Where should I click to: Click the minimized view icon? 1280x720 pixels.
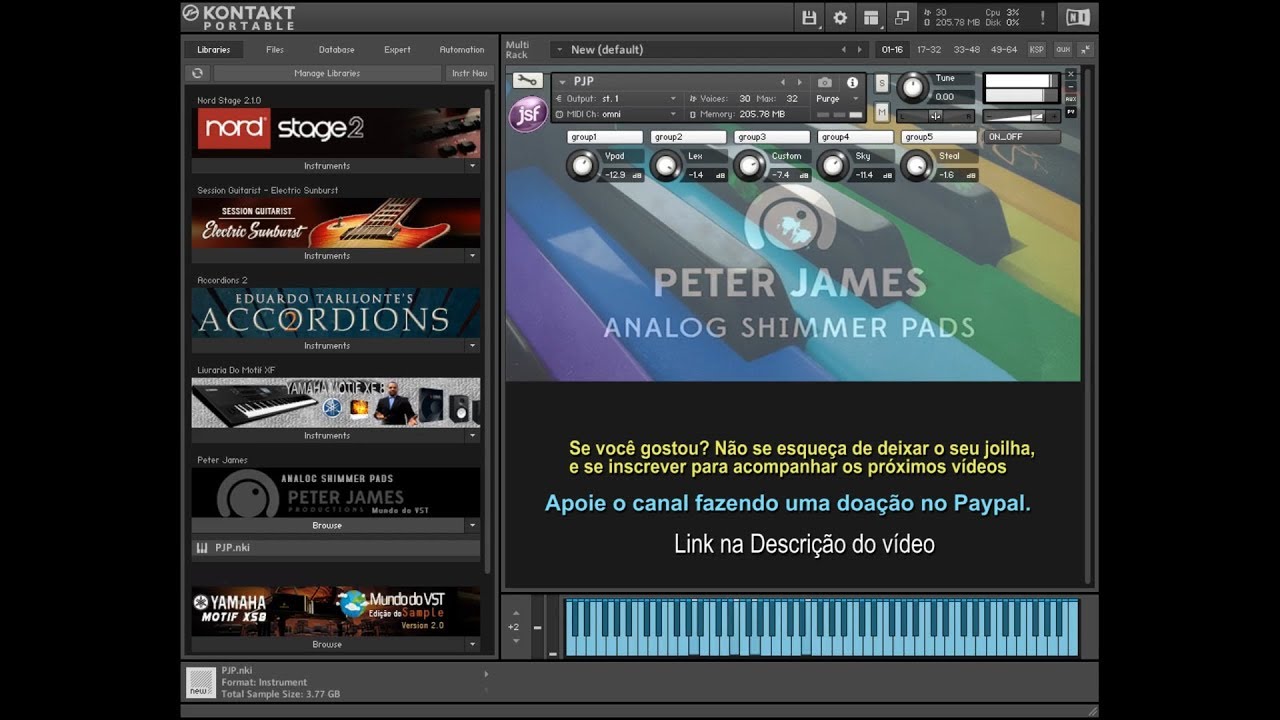tap(902, 17)
